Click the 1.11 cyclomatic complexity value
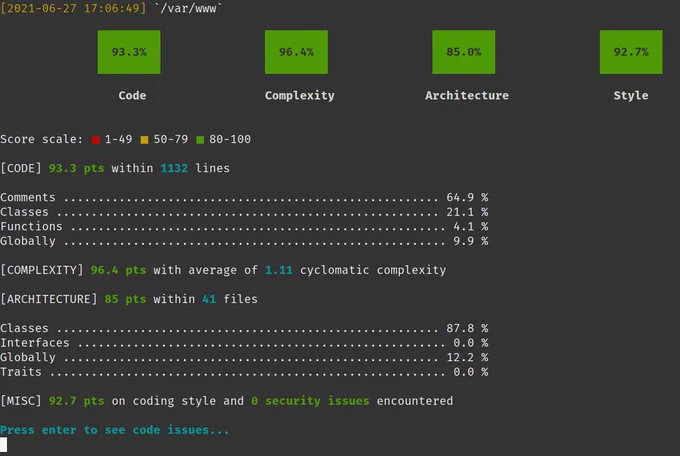 279,270
